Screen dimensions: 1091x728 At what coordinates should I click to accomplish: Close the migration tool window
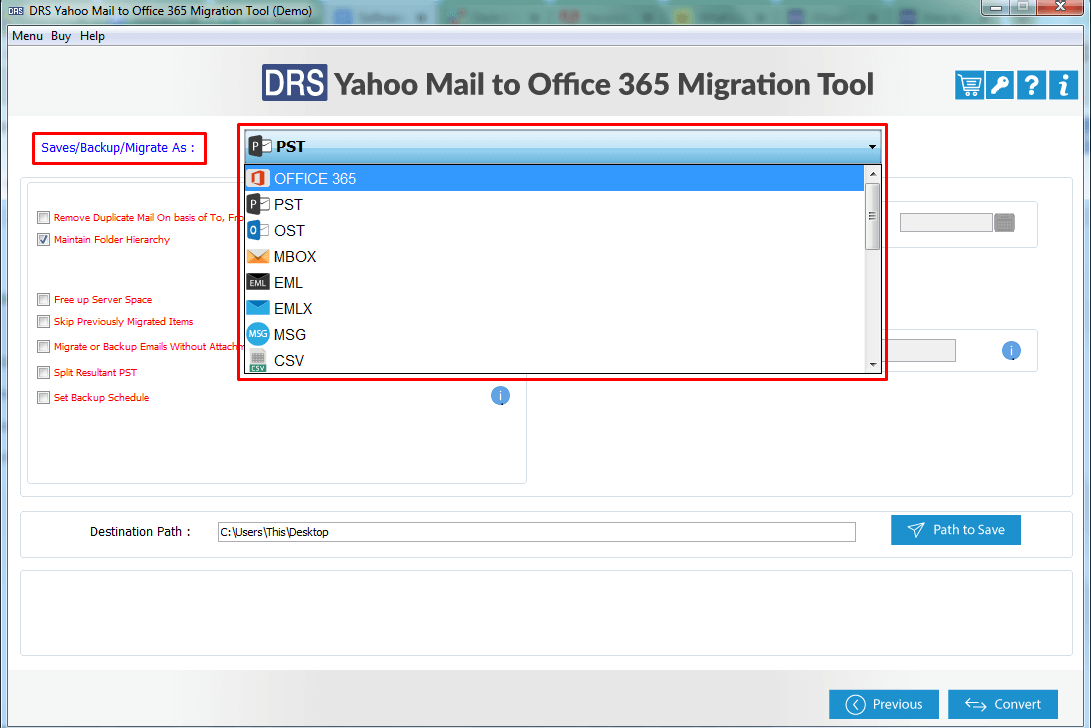click(1060, 7)
